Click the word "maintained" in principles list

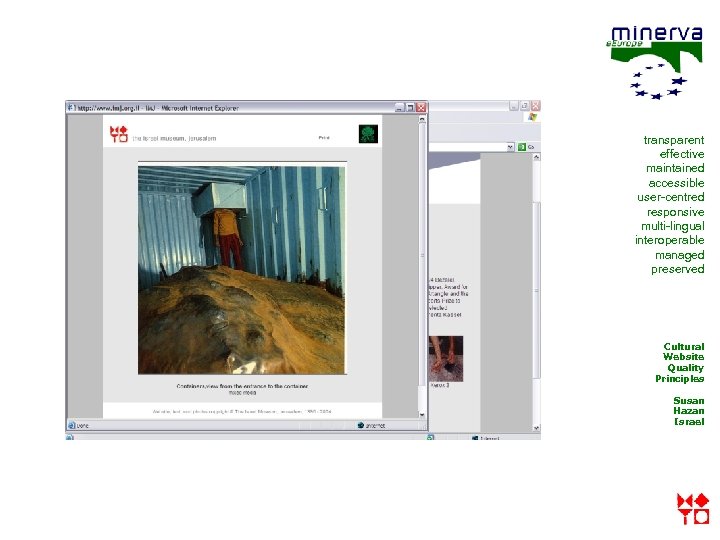tap(675, 169)
